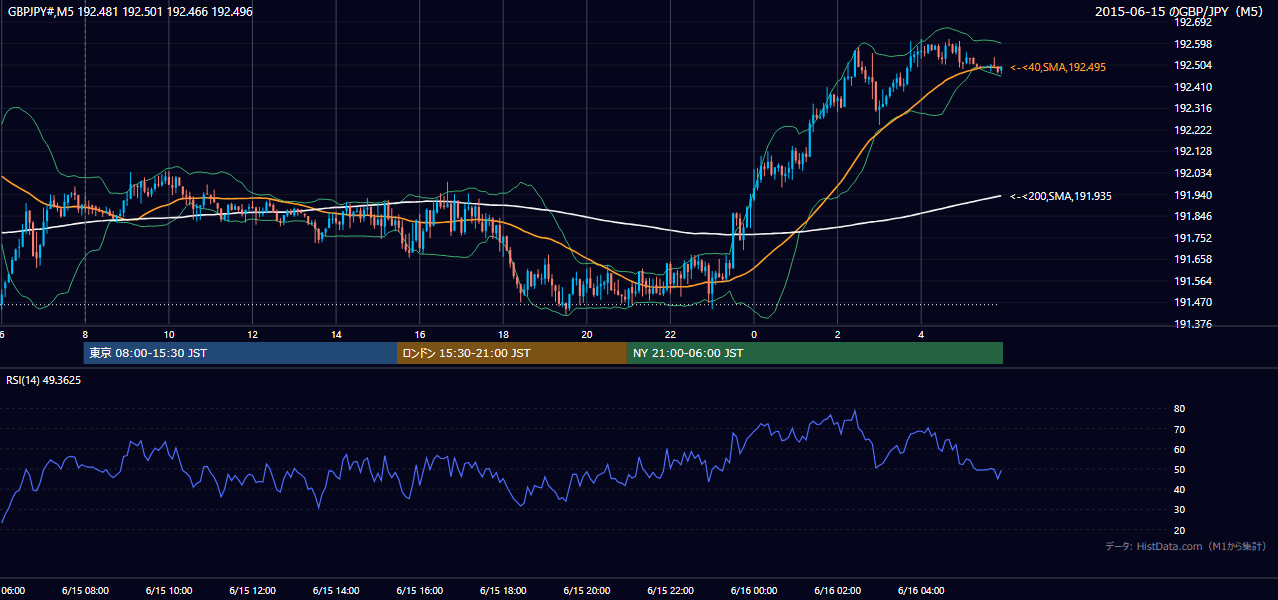Click the 6/15 18:00 time axis label
The width and height of the screenshot is (1278, 600).
tap(503, 591)
